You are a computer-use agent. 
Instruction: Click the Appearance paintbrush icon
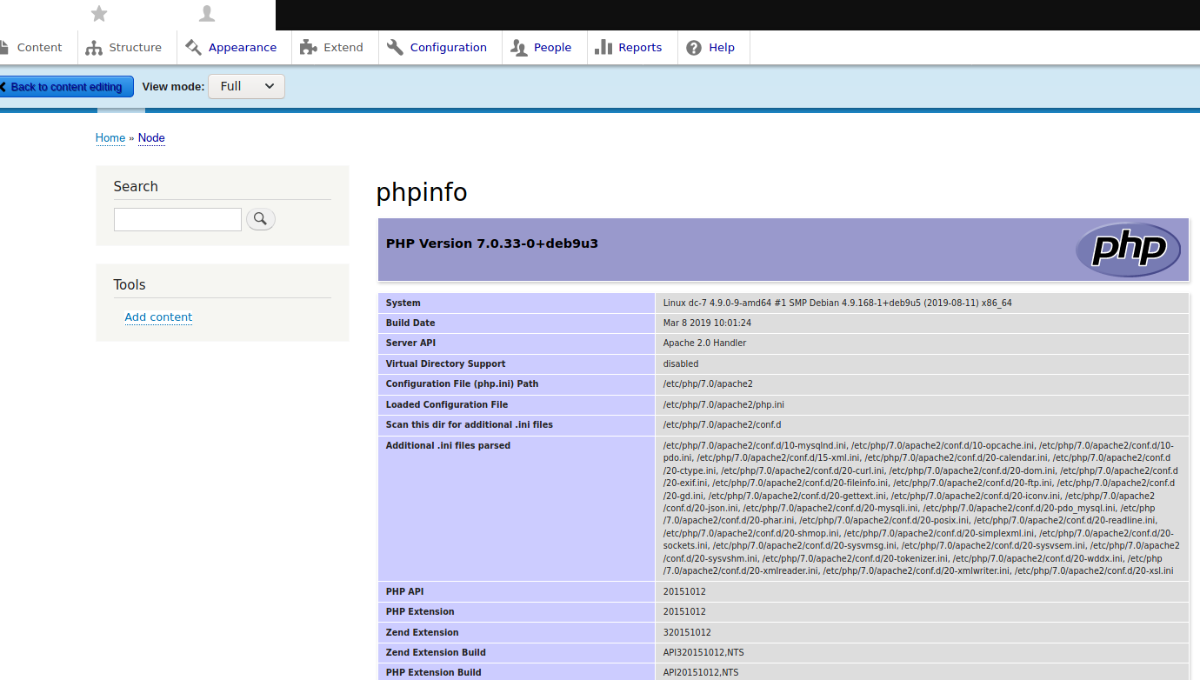pyautogui.click(x=193, y=47)
